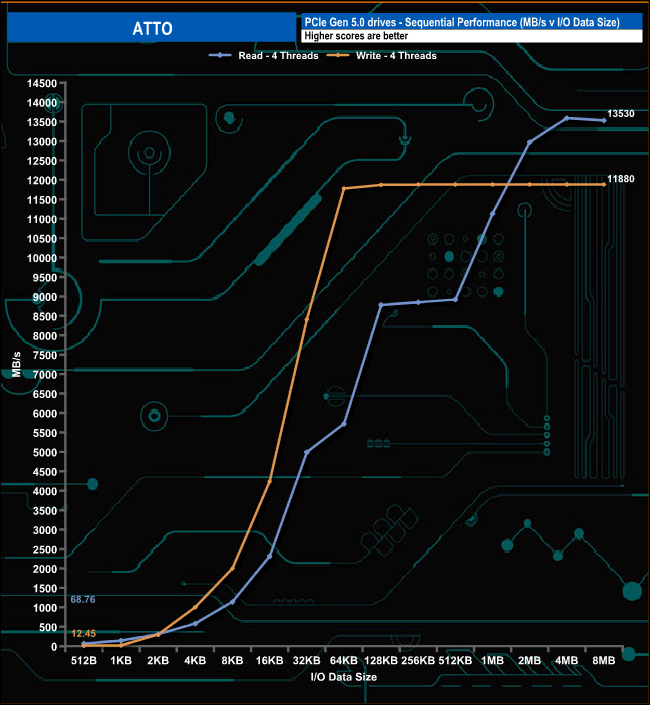Select the 11880 write end data label

pyautogui.click(x=621, y=178)
